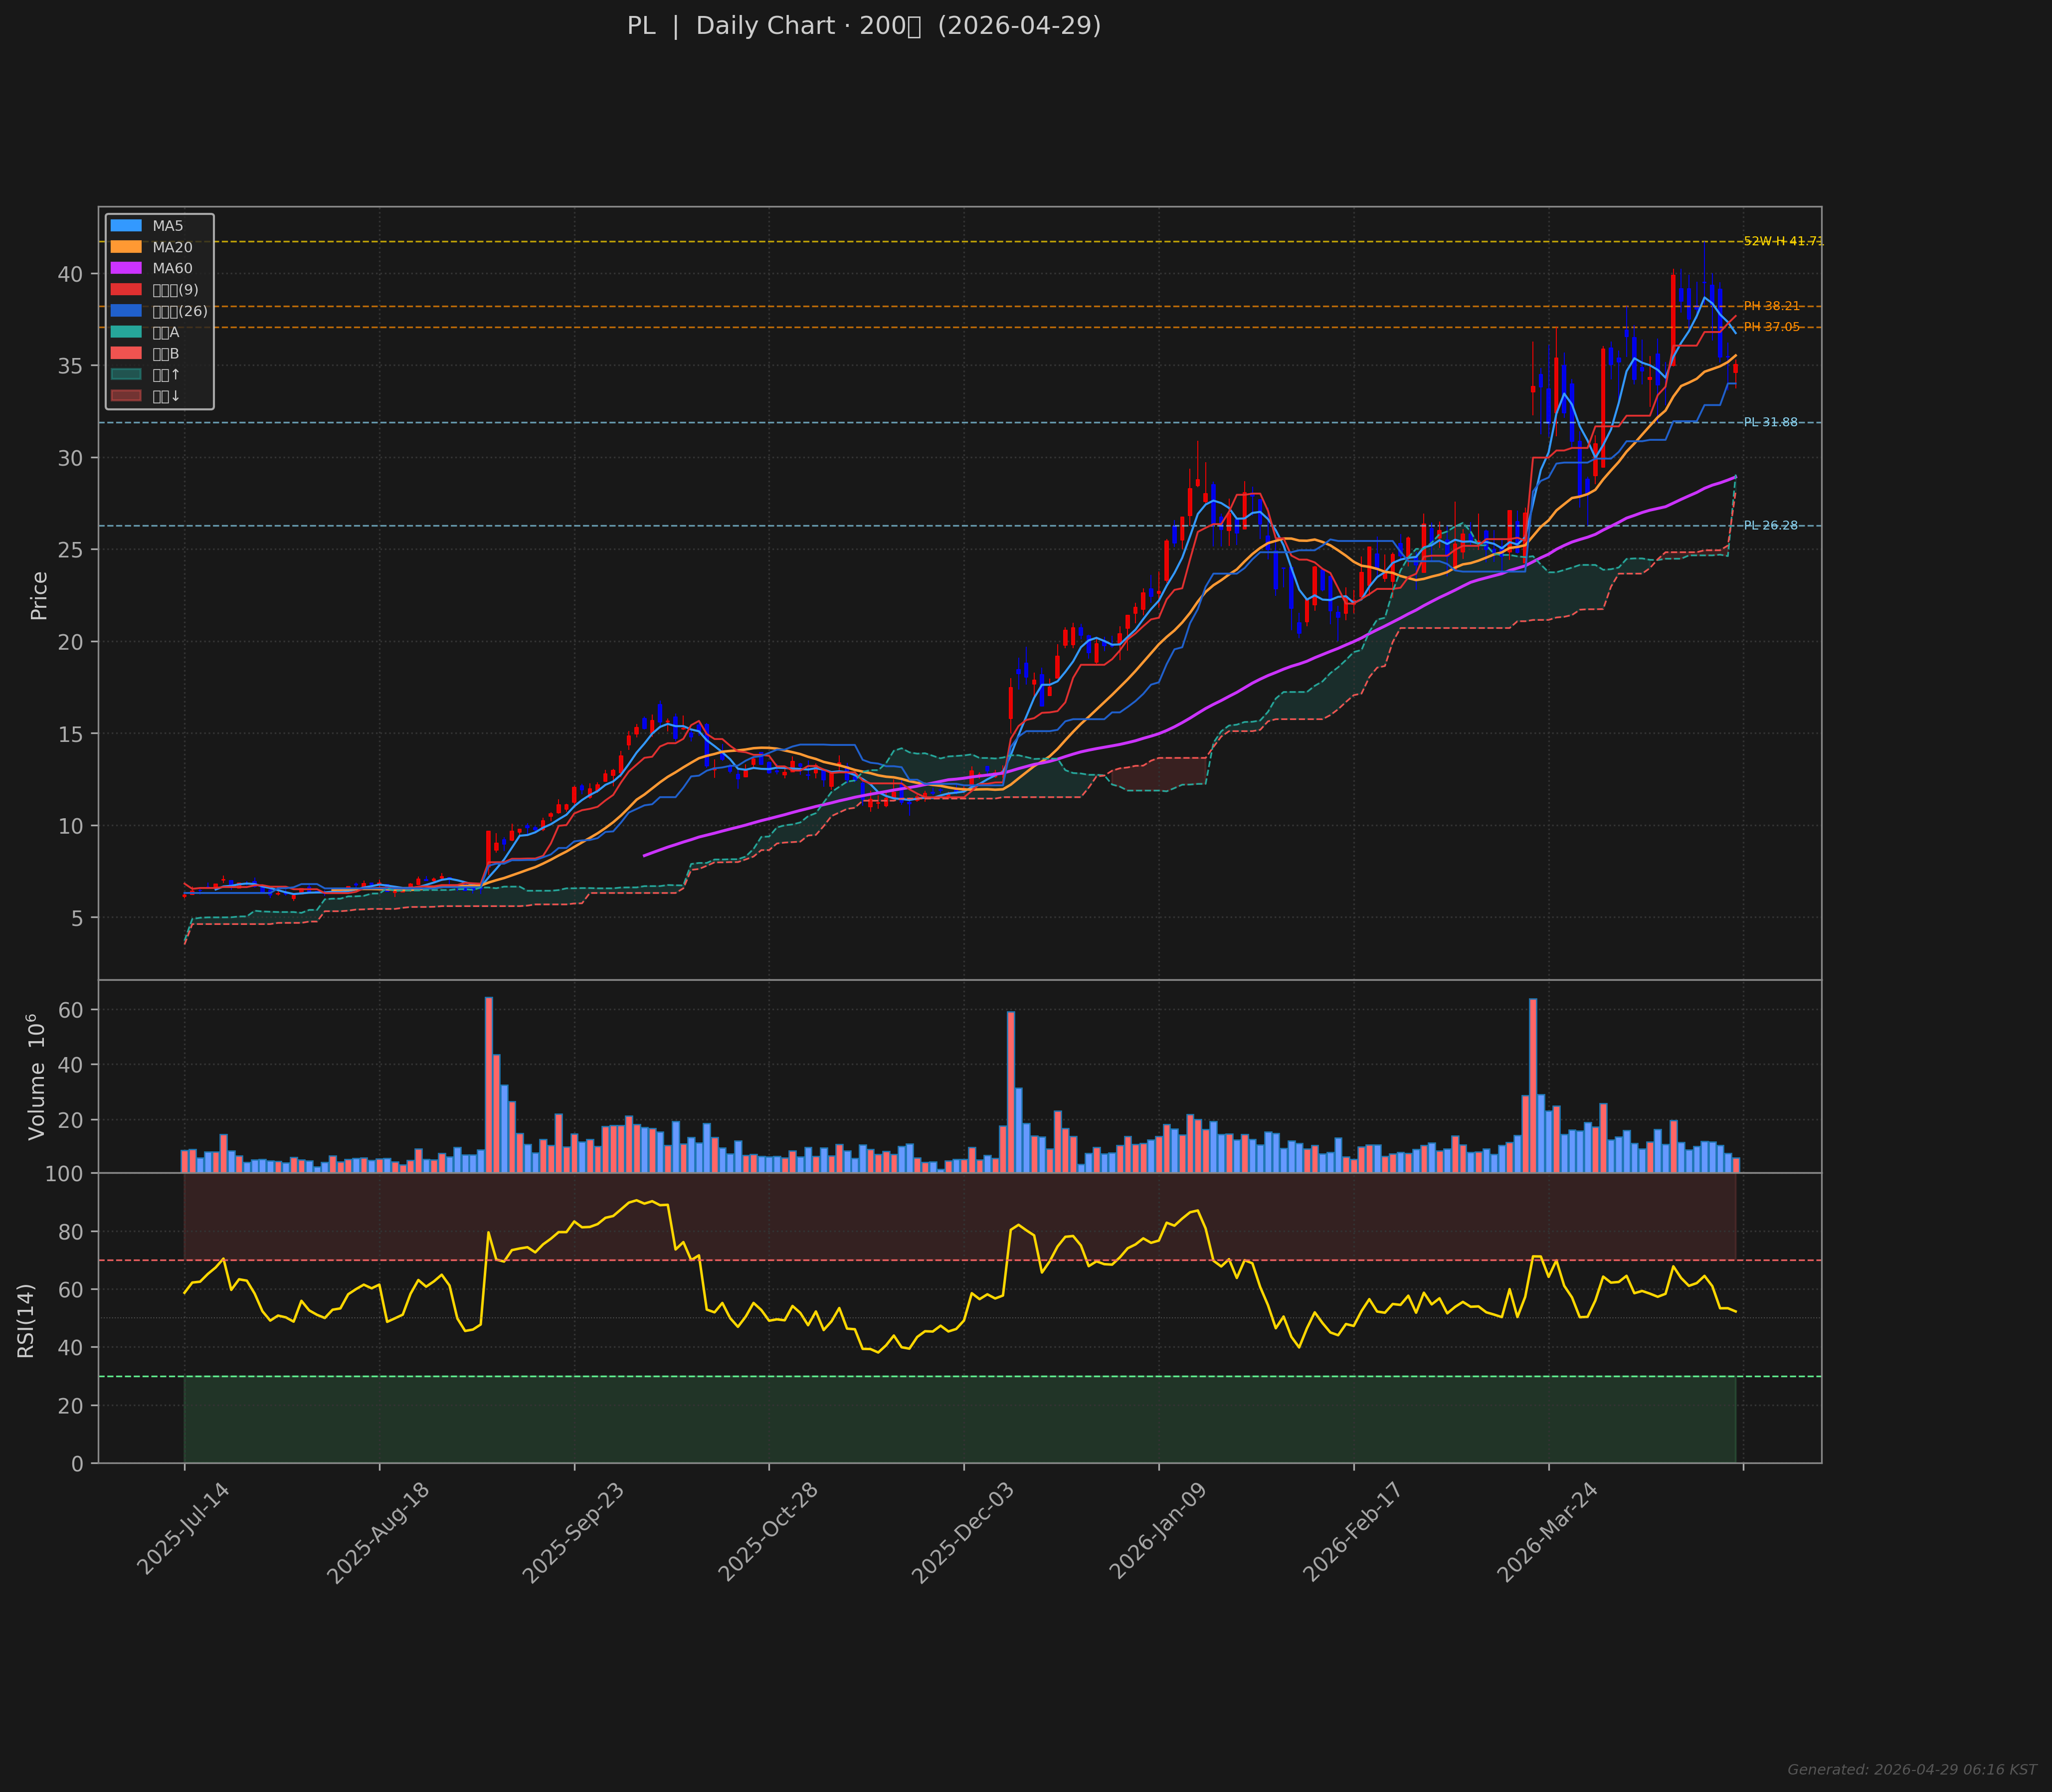This screenshot has width=2052, height=1792.
Task: Click the MA60 purple legend swatch
Action: 126,268
